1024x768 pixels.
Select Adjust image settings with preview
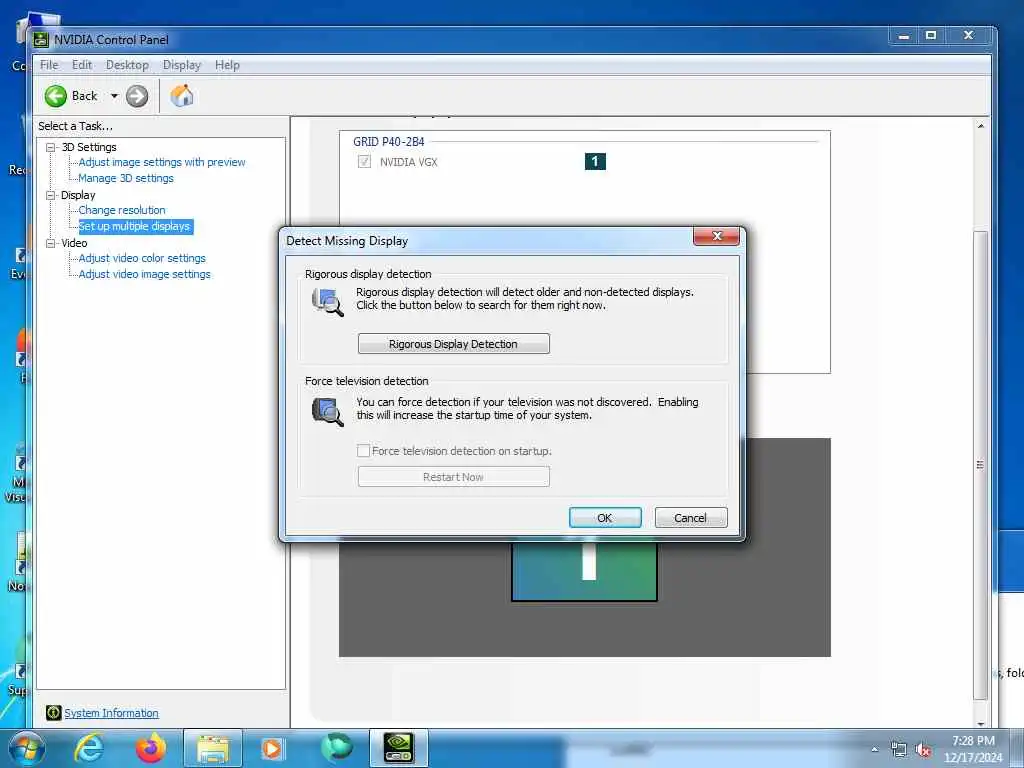pyautogui.click(x=162, y=162)
